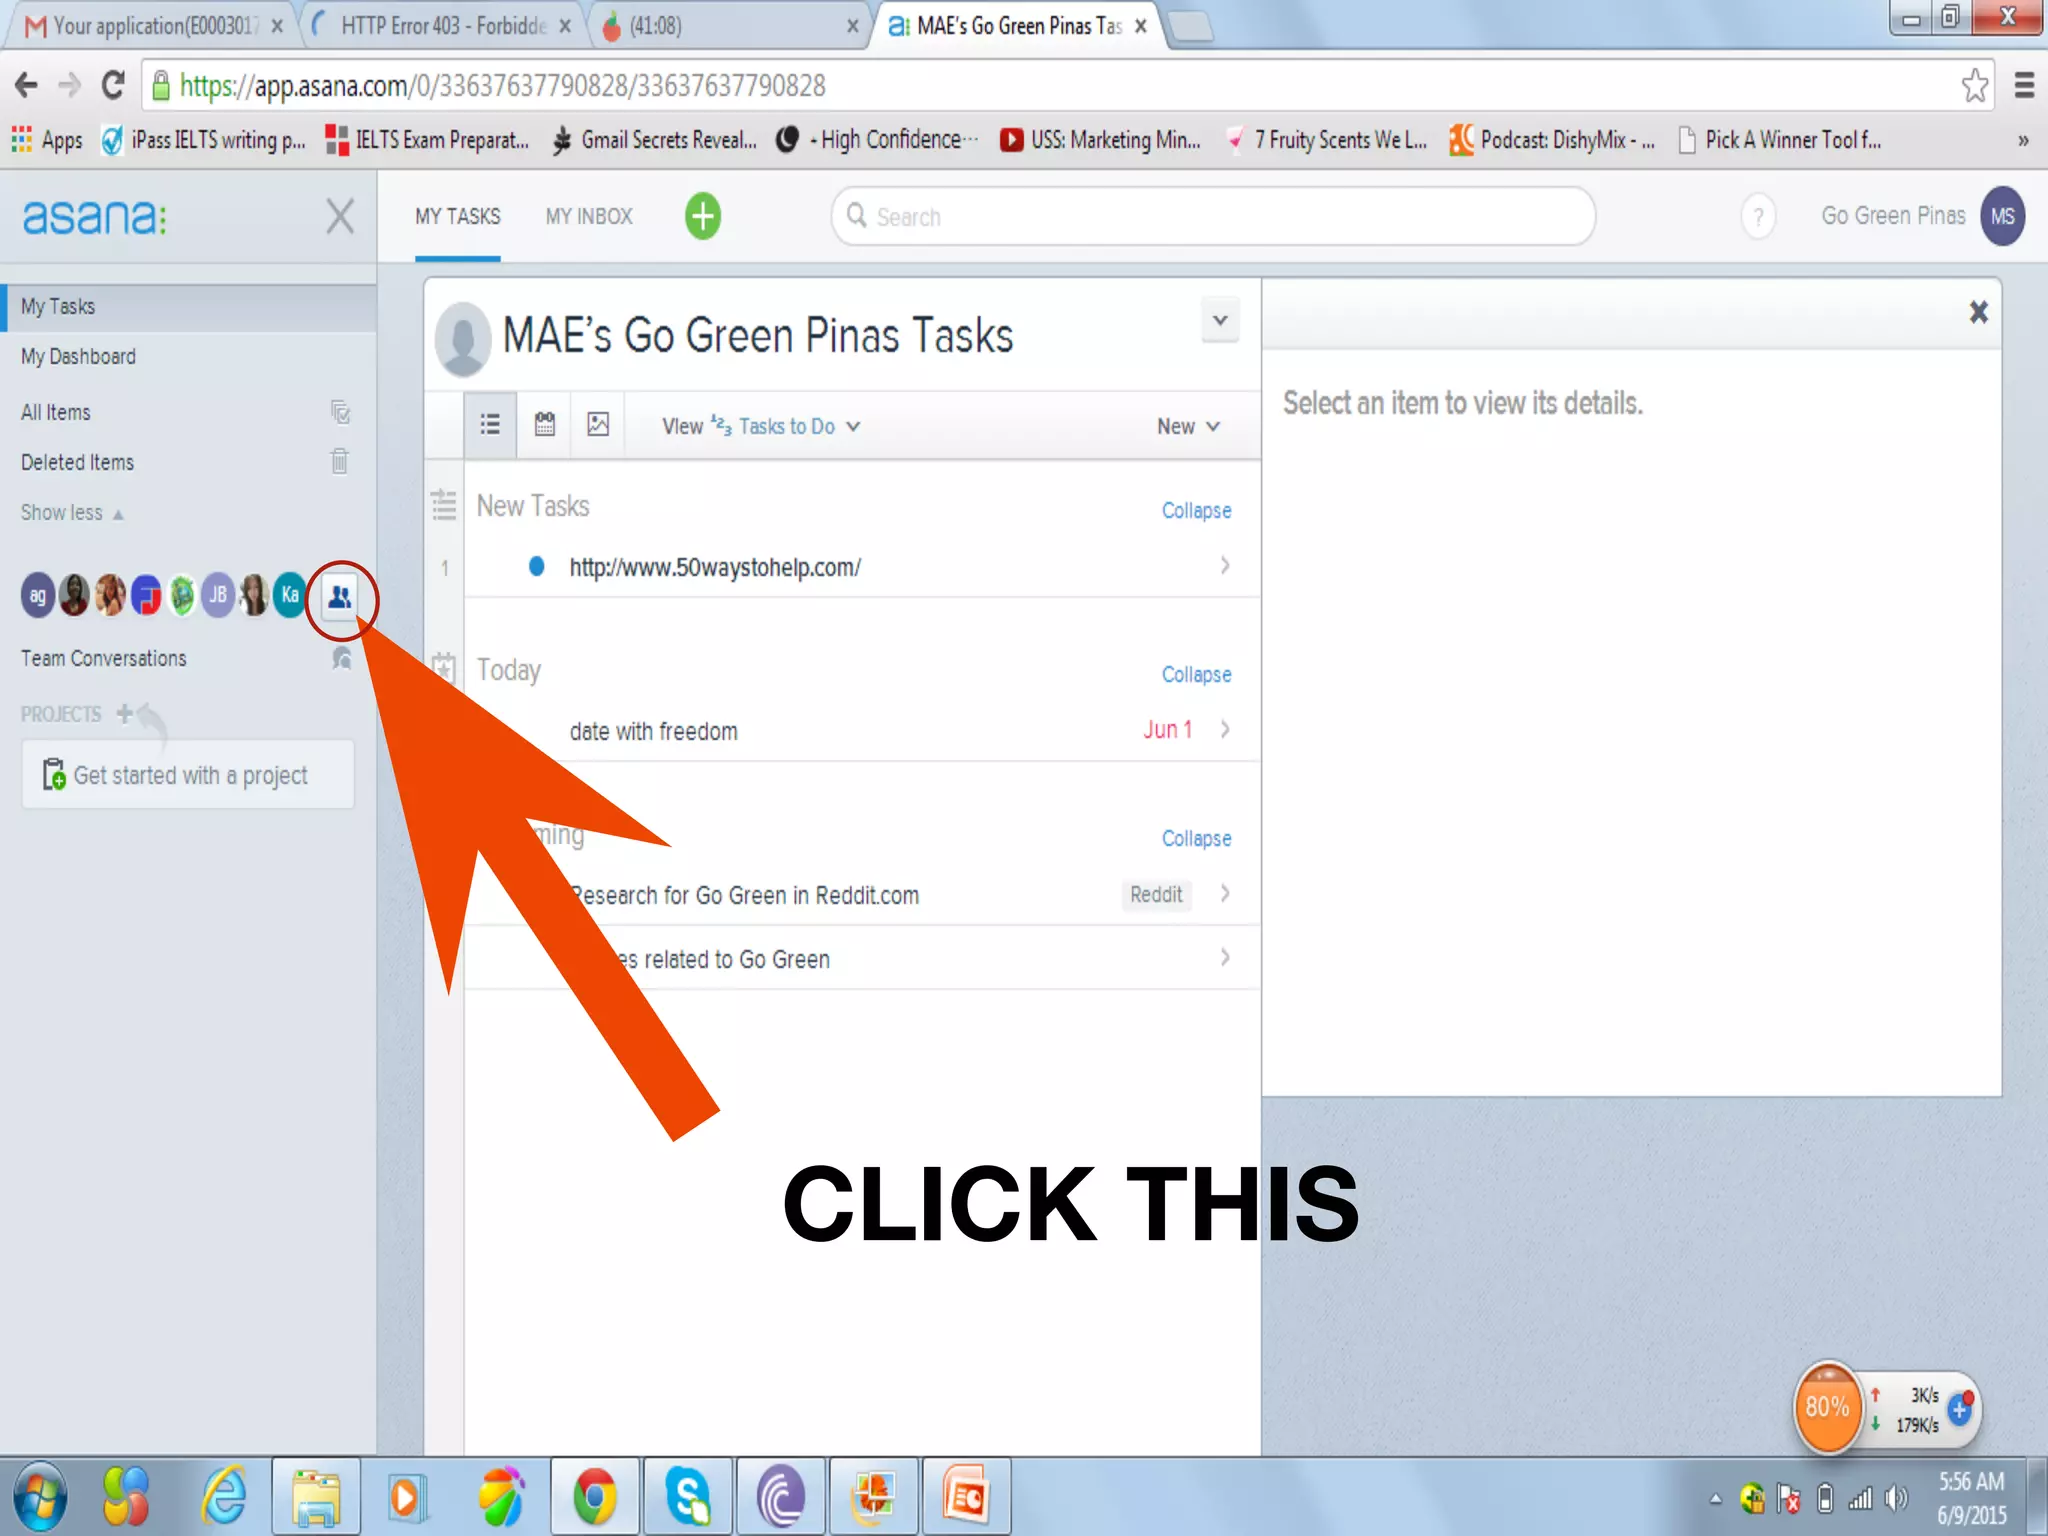
Task: Switch to the HTTP Error 403 browser tab
Action: click(443, 26)
